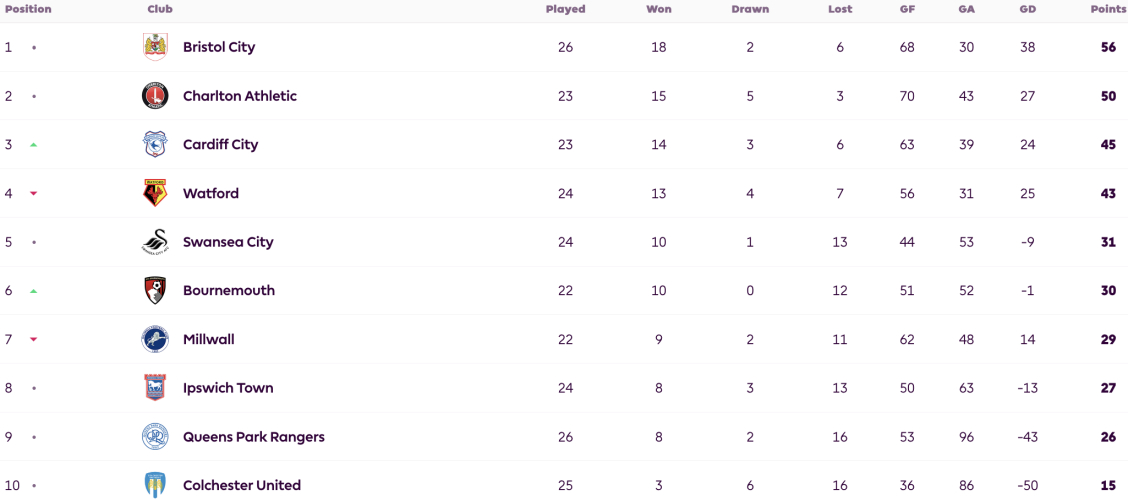Click the Bournemouth club badge
1128x500 pixels.
(x=155, y=291)
